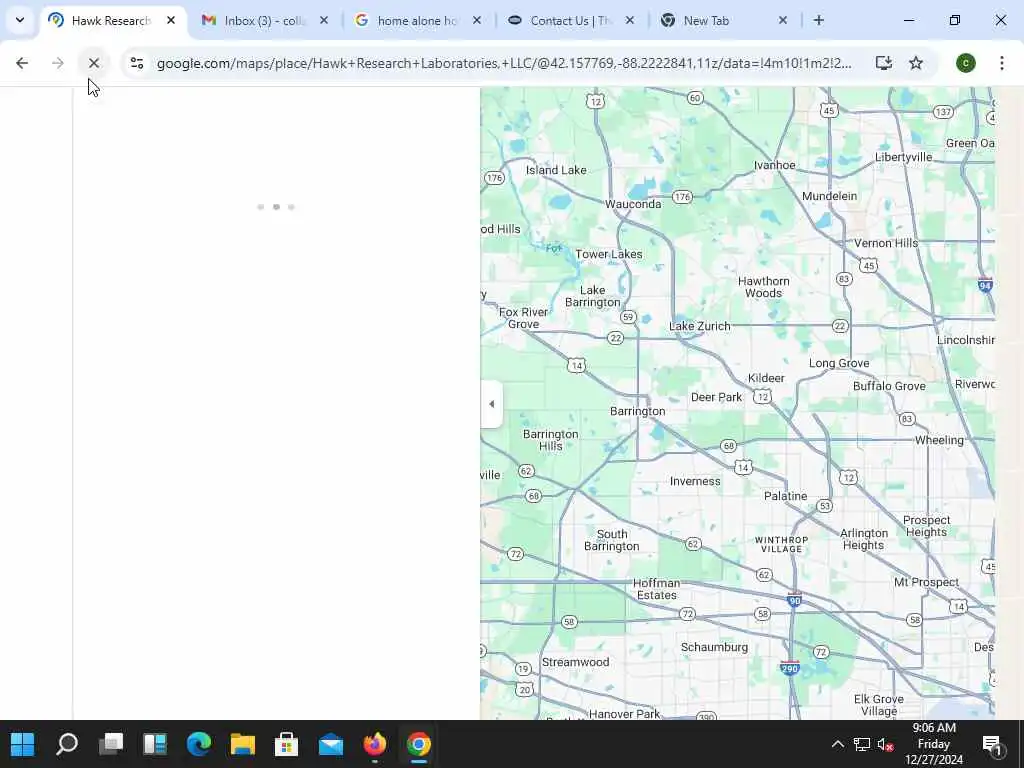Open File Explorer from the taskbar
This screenshot has height=768, width=1024.
[x=242, y=744]
